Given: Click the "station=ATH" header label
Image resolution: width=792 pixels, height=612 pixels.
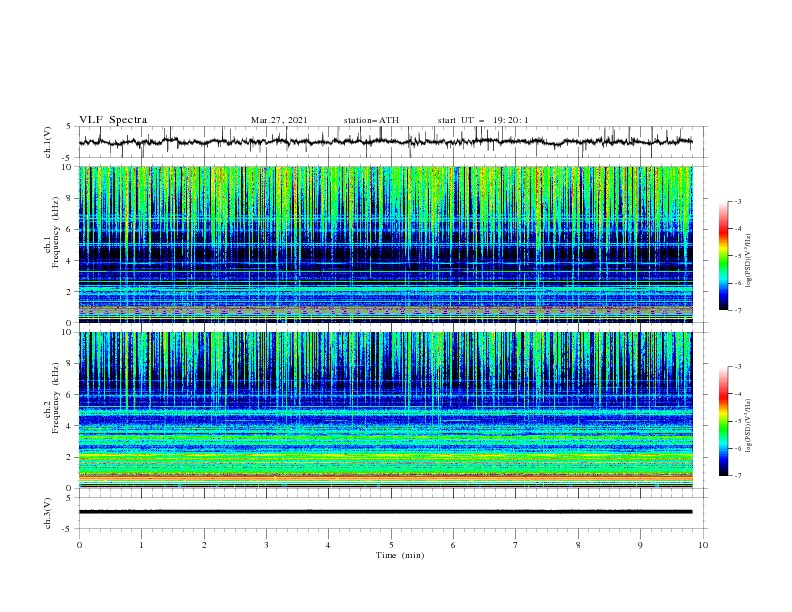Looking at the screenshot, I should coord(371,120).
